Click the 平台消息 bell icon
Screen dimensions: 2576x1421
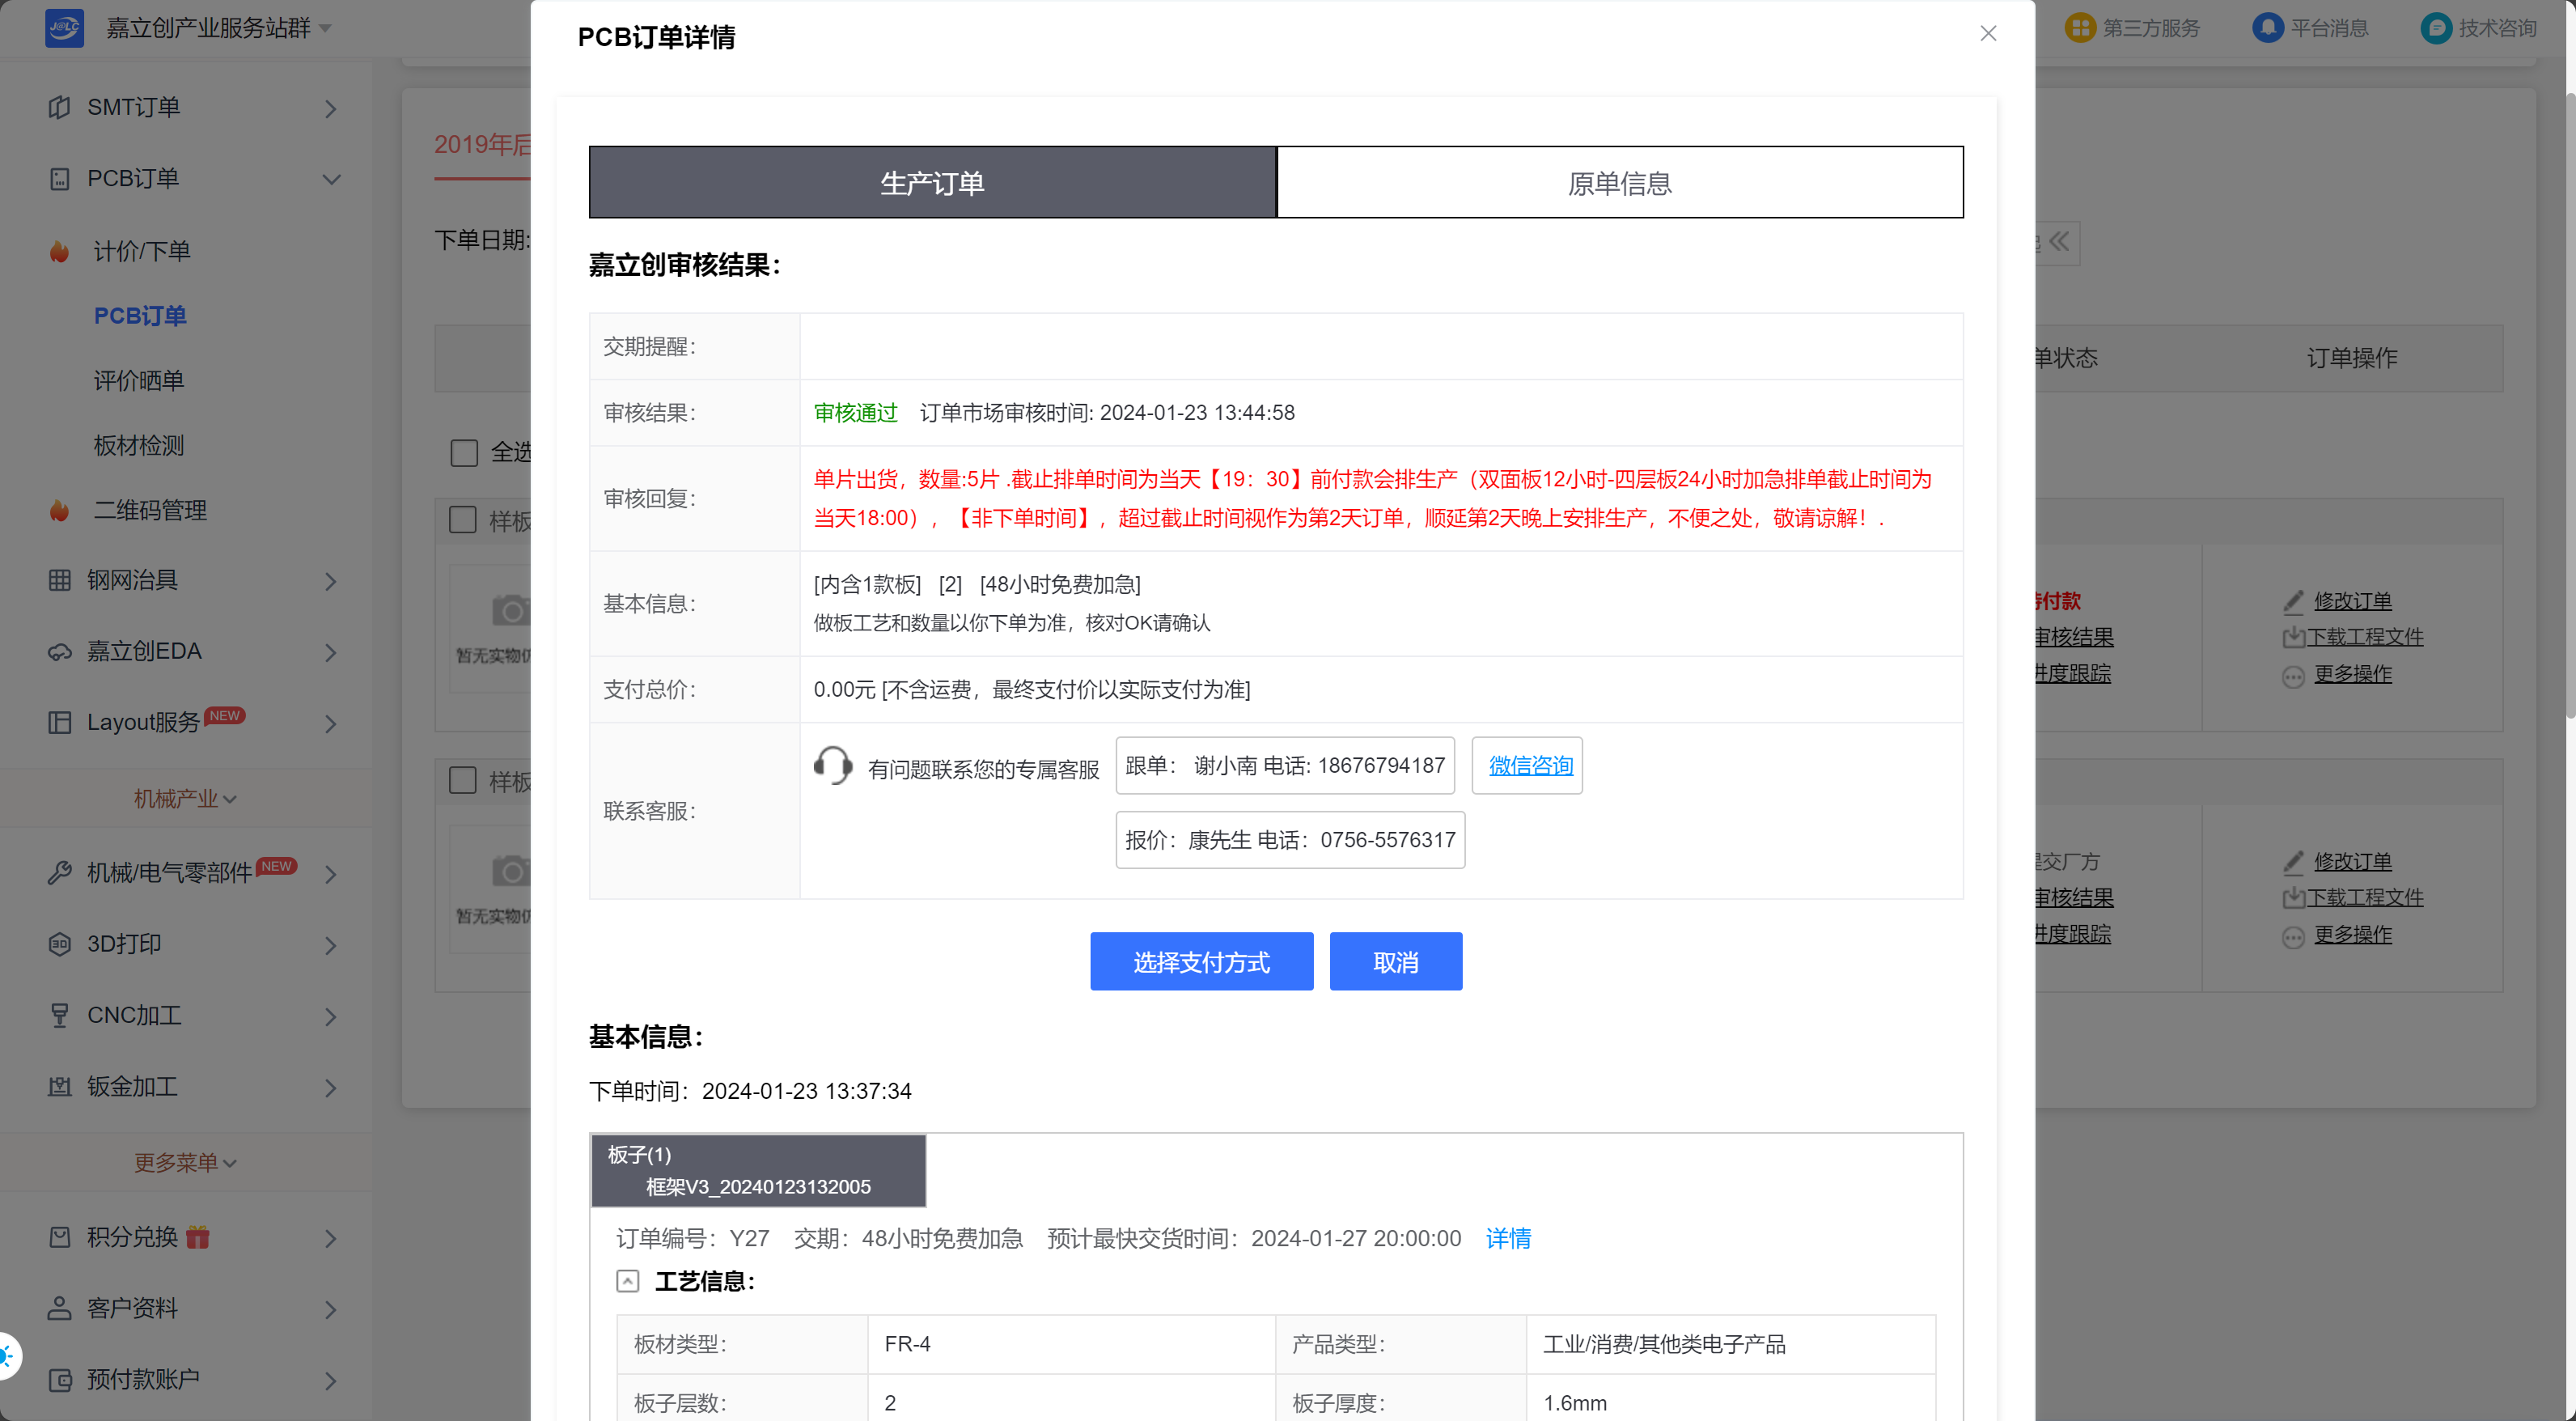click(2267, 27)
